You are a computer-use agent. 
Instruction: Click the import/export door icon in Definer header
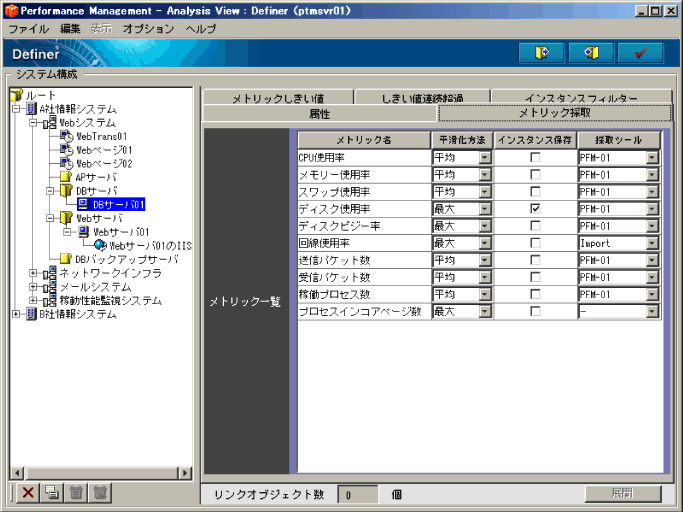(541, 53)
